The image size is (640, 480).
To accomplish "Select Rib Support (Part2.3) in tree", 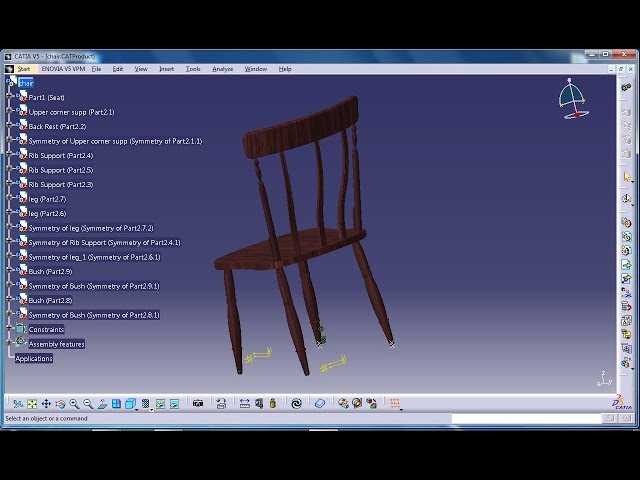I will tap(61, 184).
